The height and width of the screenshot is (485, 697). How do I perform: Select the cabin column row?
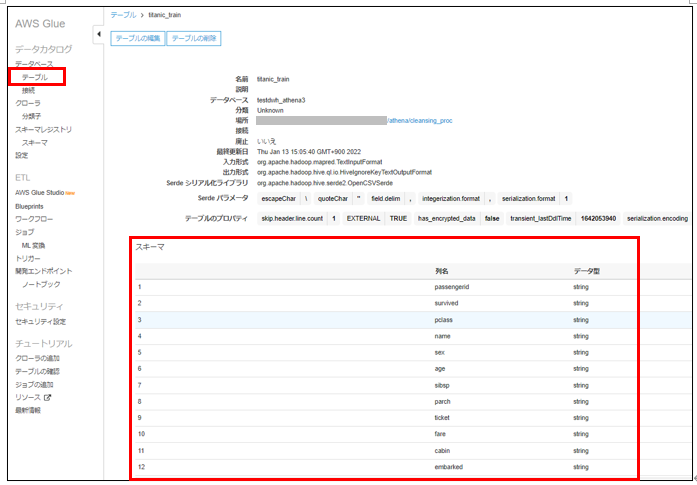(x=413, y=451)
